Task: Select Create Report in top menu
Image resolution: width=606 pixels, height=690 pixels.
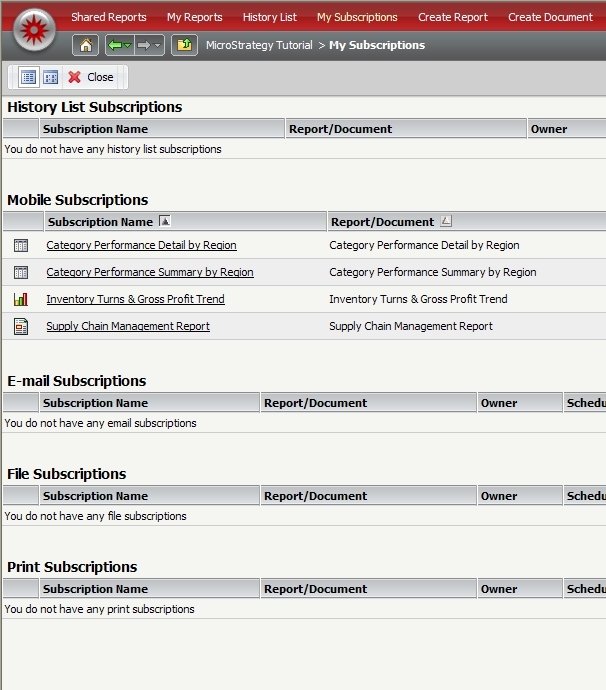Action: [453, 17]
